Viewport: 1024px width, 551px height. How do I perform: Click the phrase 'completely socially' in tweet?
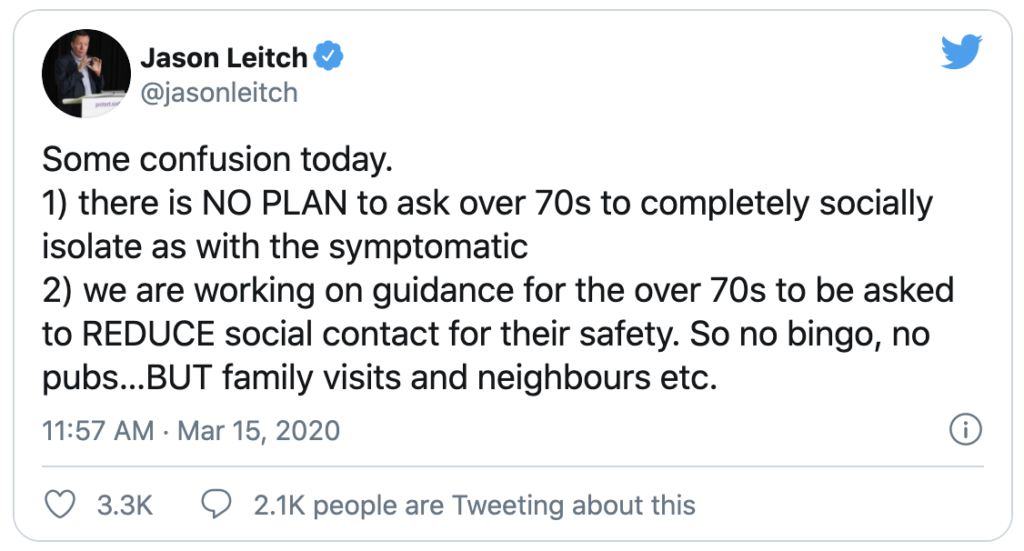[x=786, y=203]
